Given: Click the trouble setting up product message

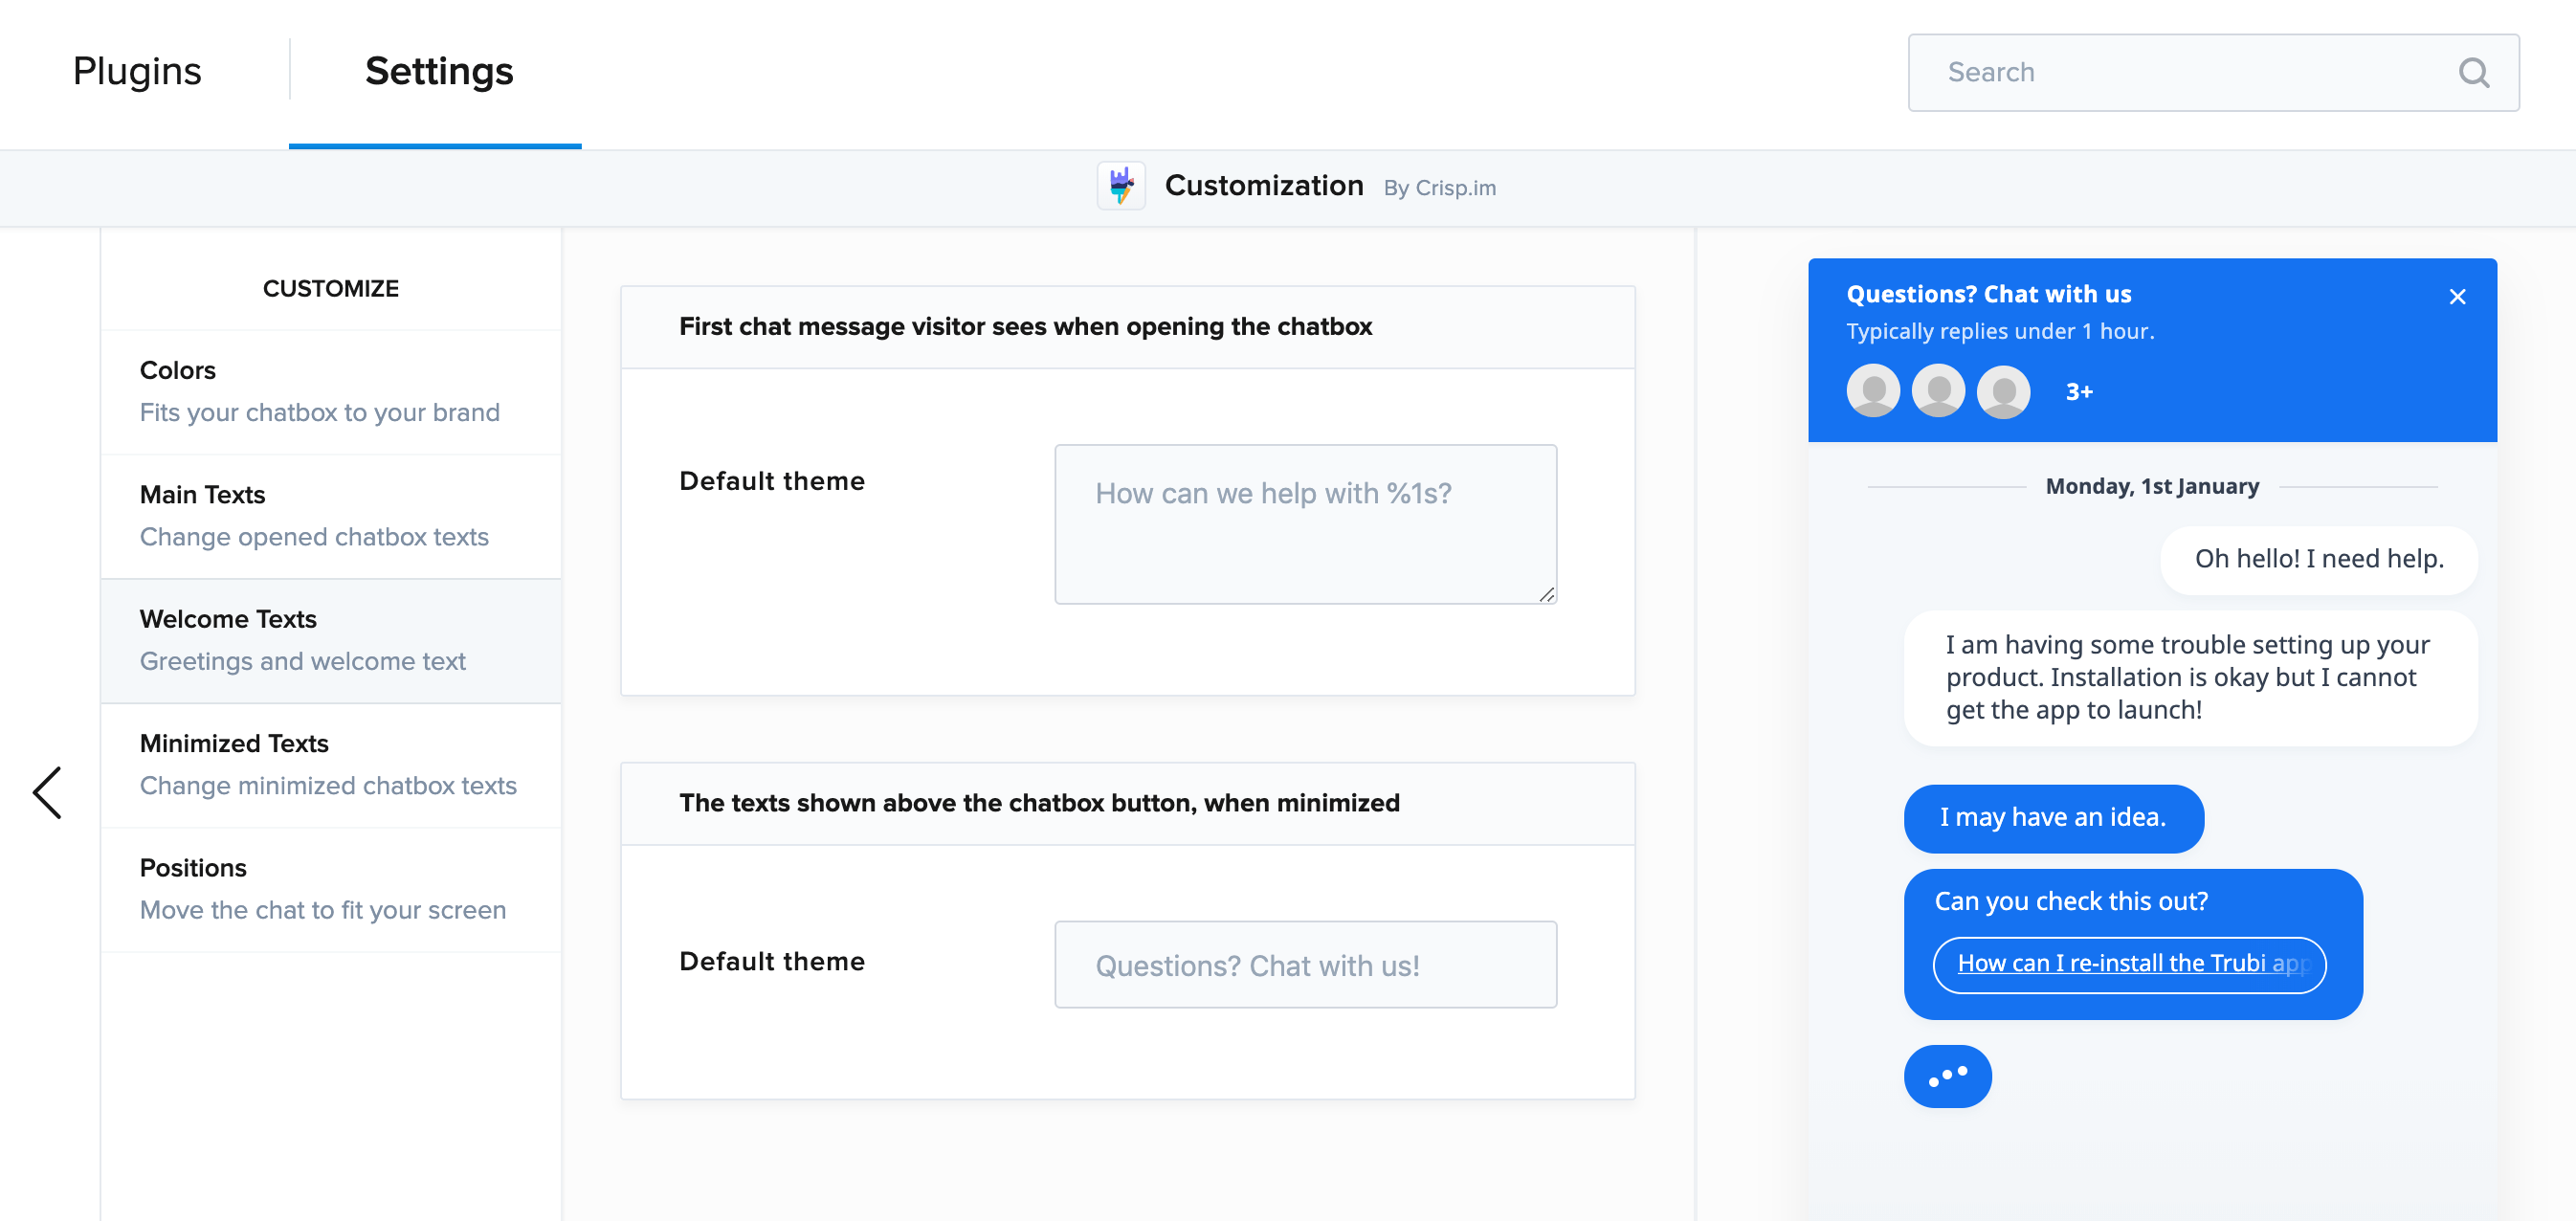Looking at the screenshot, I should (x=2189, y=678).
